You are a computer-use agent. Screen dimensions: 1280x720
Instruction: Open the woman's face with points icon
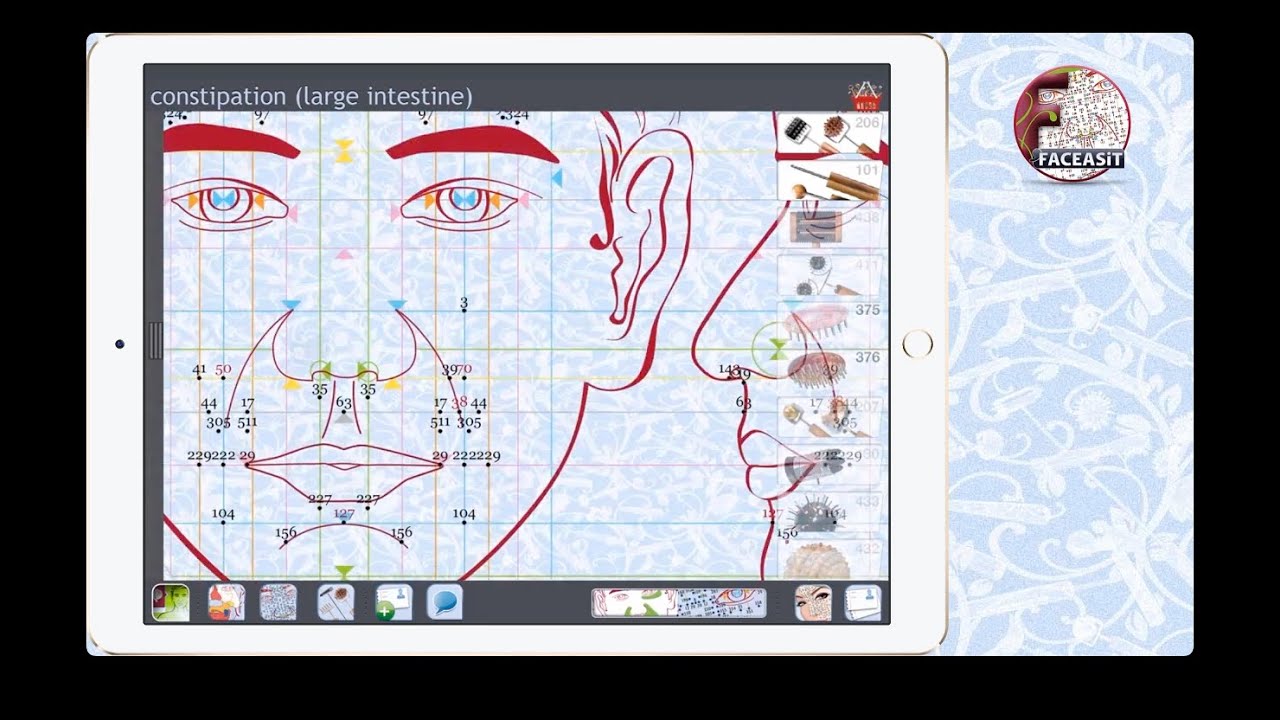click(813, 603)
